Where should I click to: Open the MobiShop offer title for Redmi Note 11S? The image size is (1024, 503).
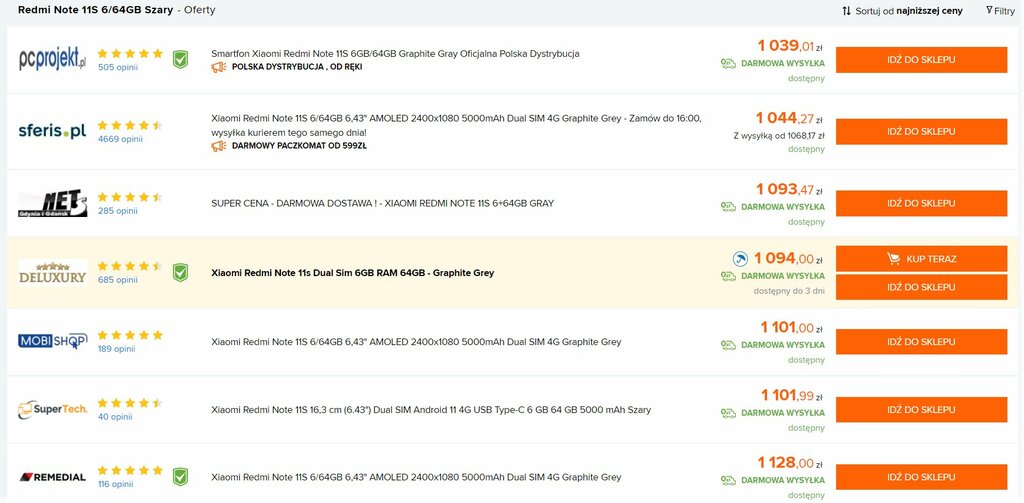pos(416,342)
